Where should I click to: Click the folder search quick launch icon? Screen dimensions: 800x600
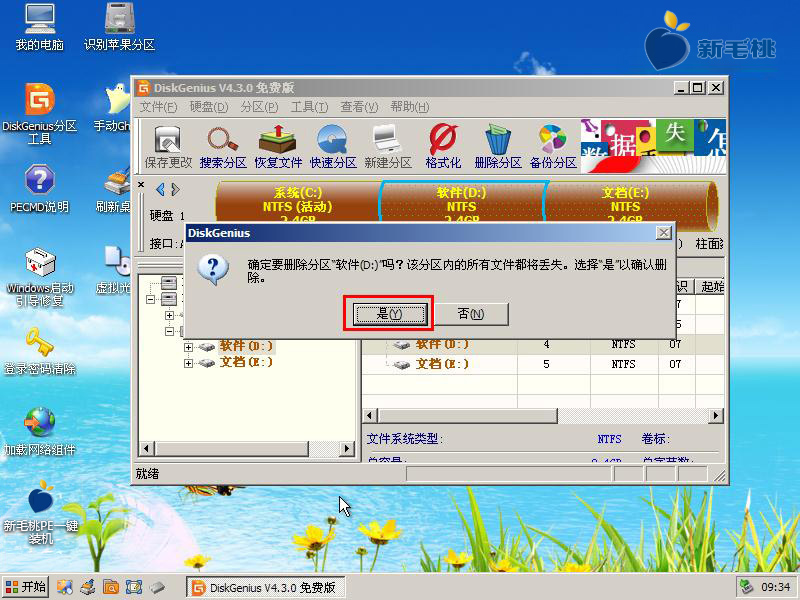(x=111, y=587)
